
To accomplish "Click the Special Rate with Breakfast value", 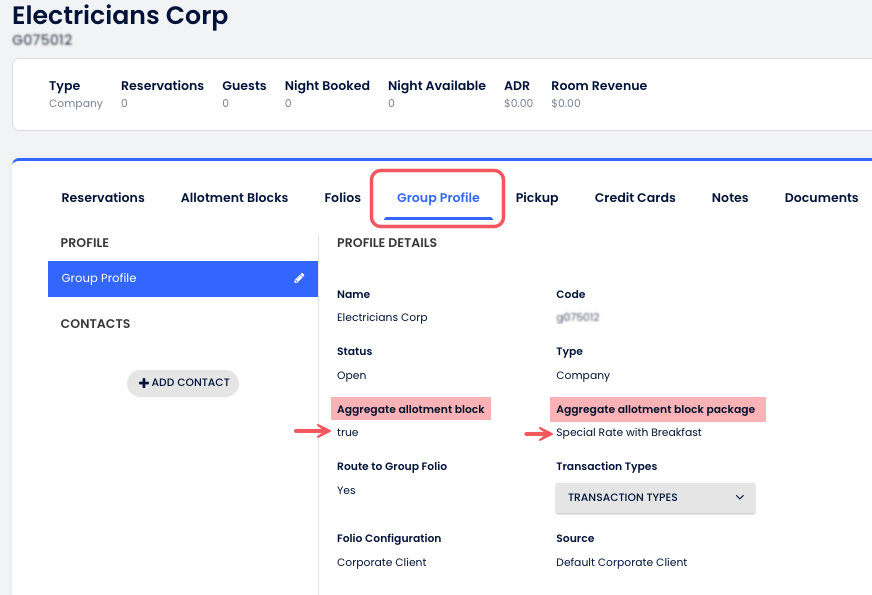I will coord(629,433).
